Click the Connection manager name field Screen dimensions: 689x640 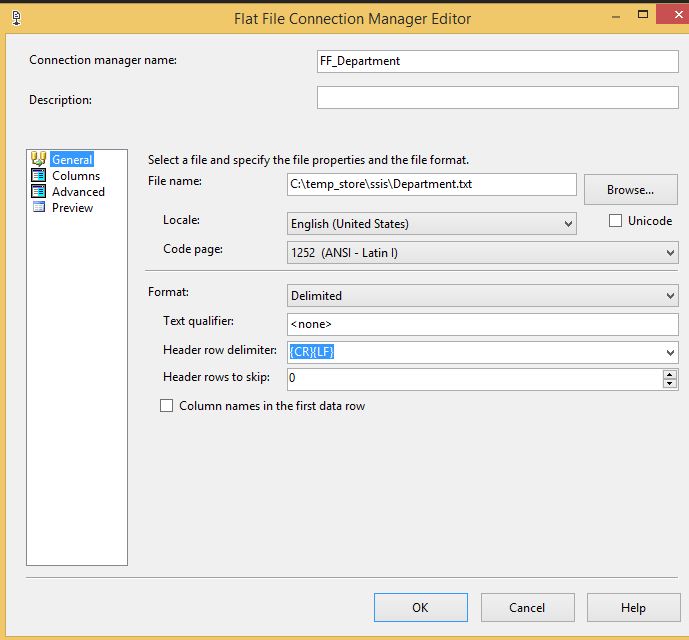[497, 61]
